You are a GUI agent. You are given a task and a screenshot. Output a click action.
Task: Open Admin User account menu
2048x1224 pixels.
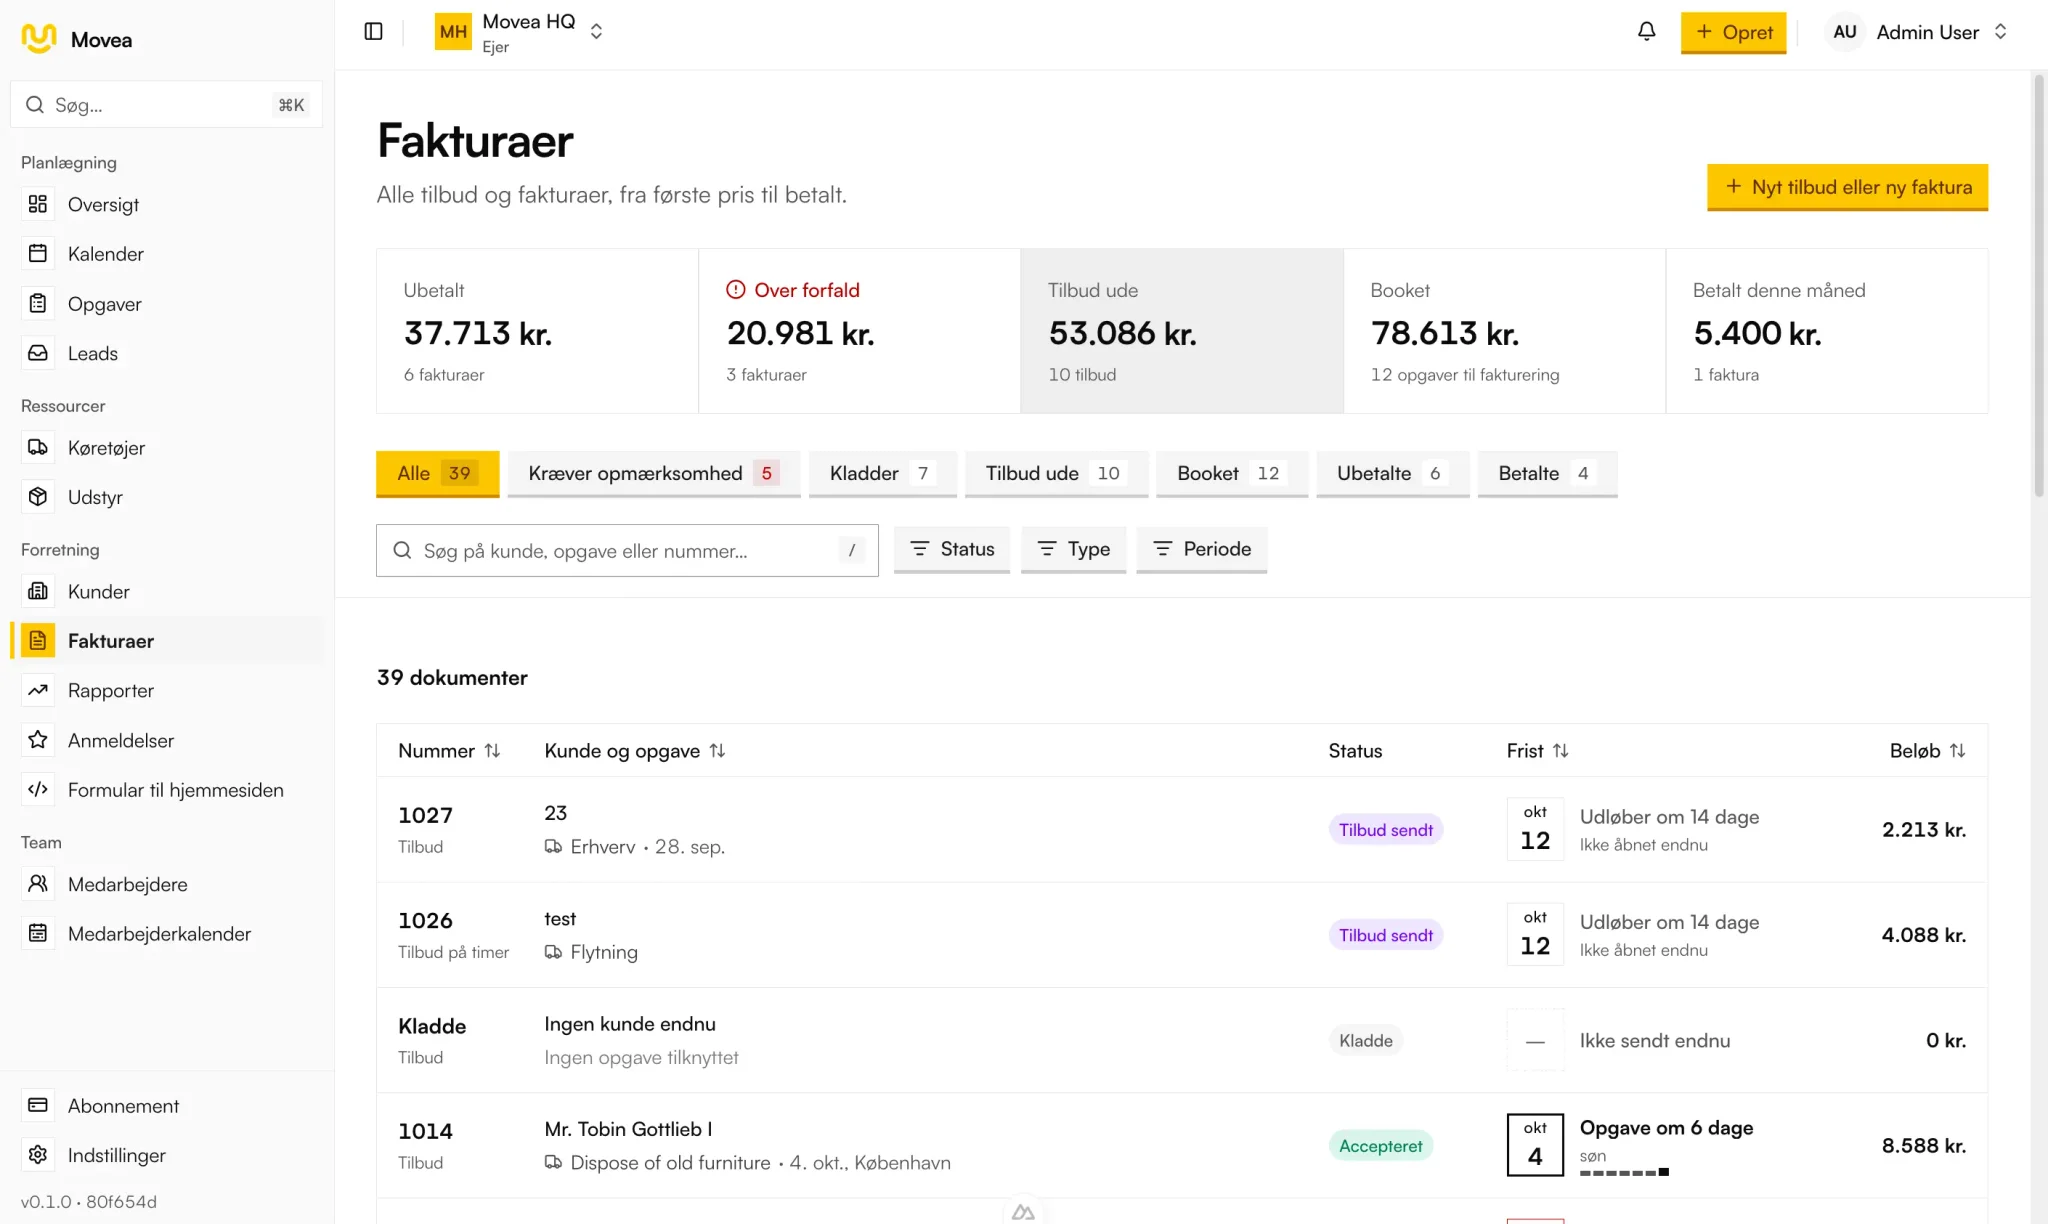pyautogui.click(x=1917, y=32)
